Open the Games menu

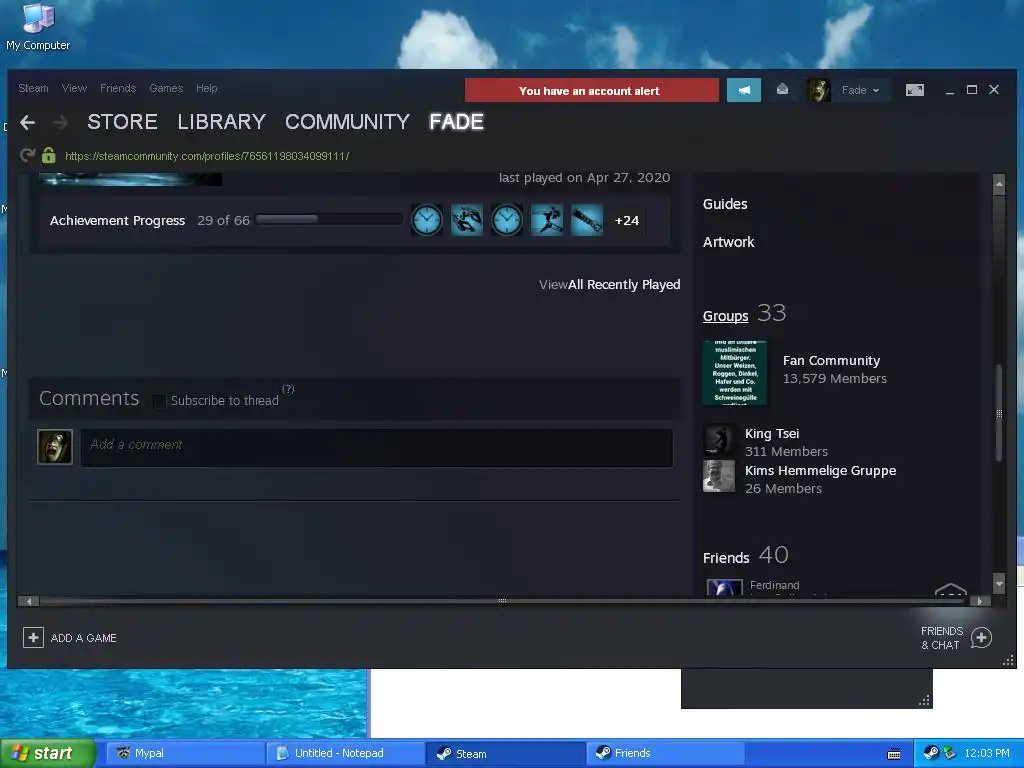tap(166, 88)
